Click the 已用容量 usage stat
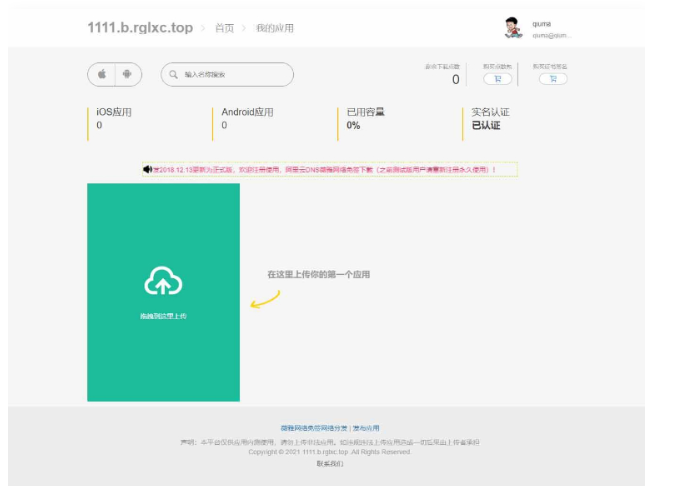The image size is (696, 486). pos(365,118)
